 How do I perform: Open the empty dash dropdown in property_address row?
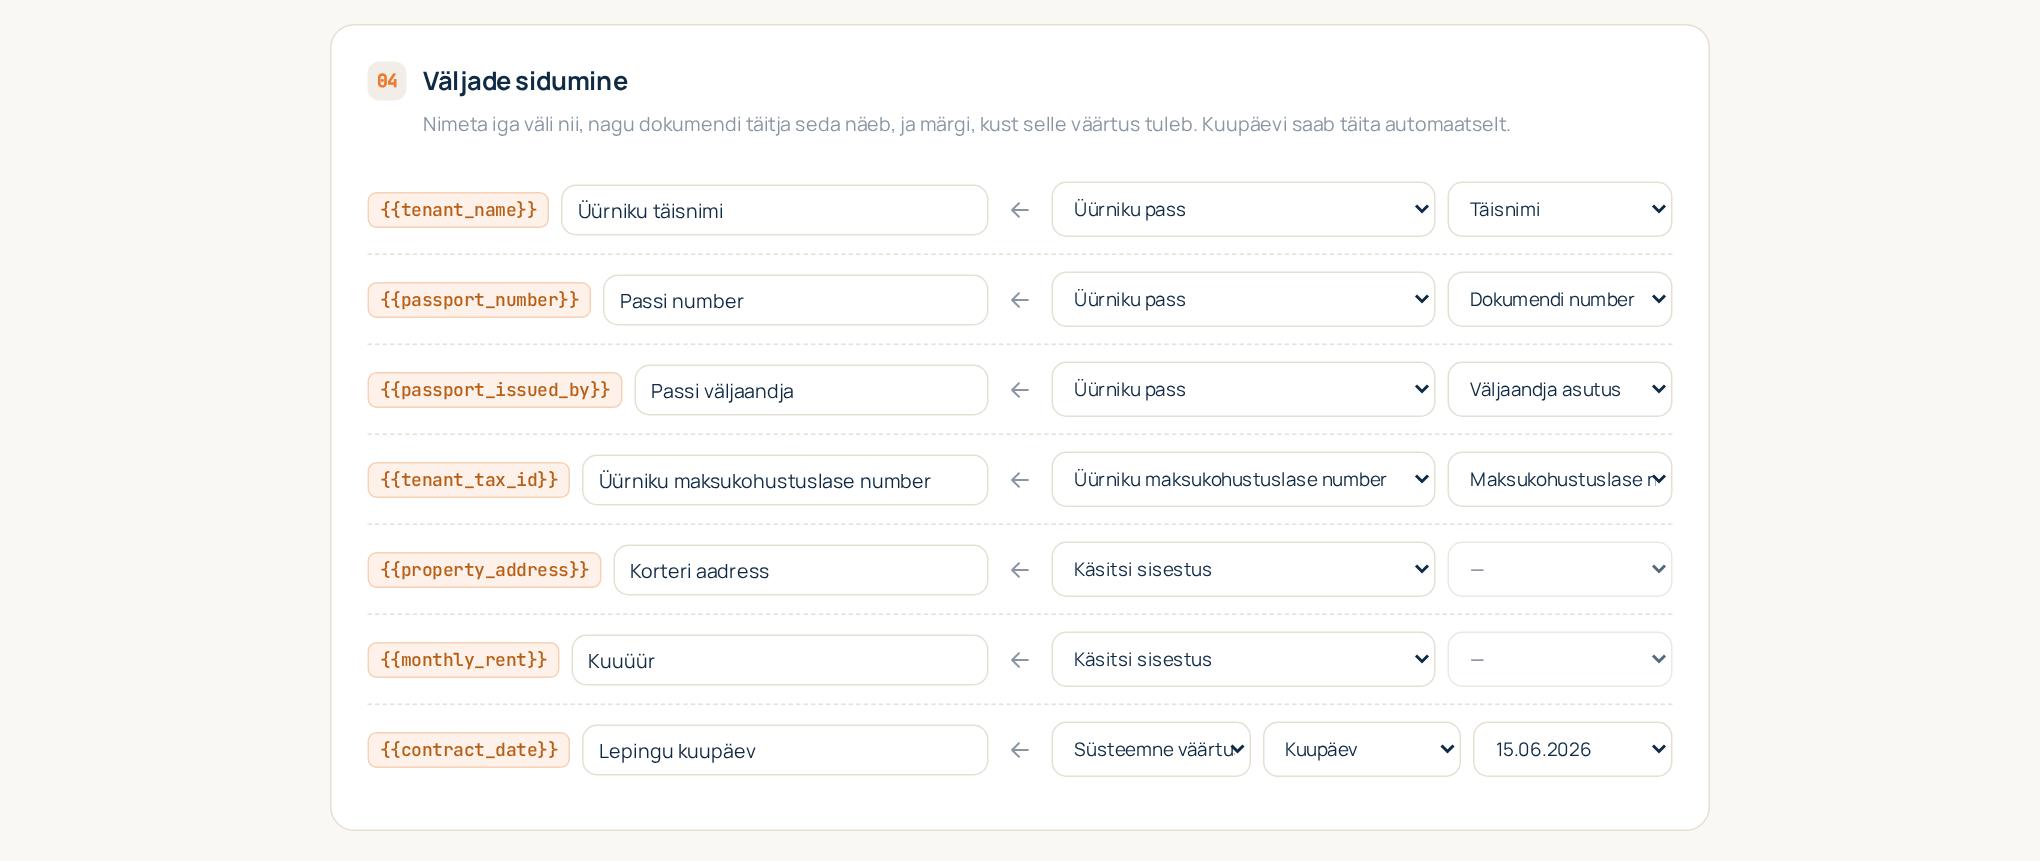(x=1560, y=569)
